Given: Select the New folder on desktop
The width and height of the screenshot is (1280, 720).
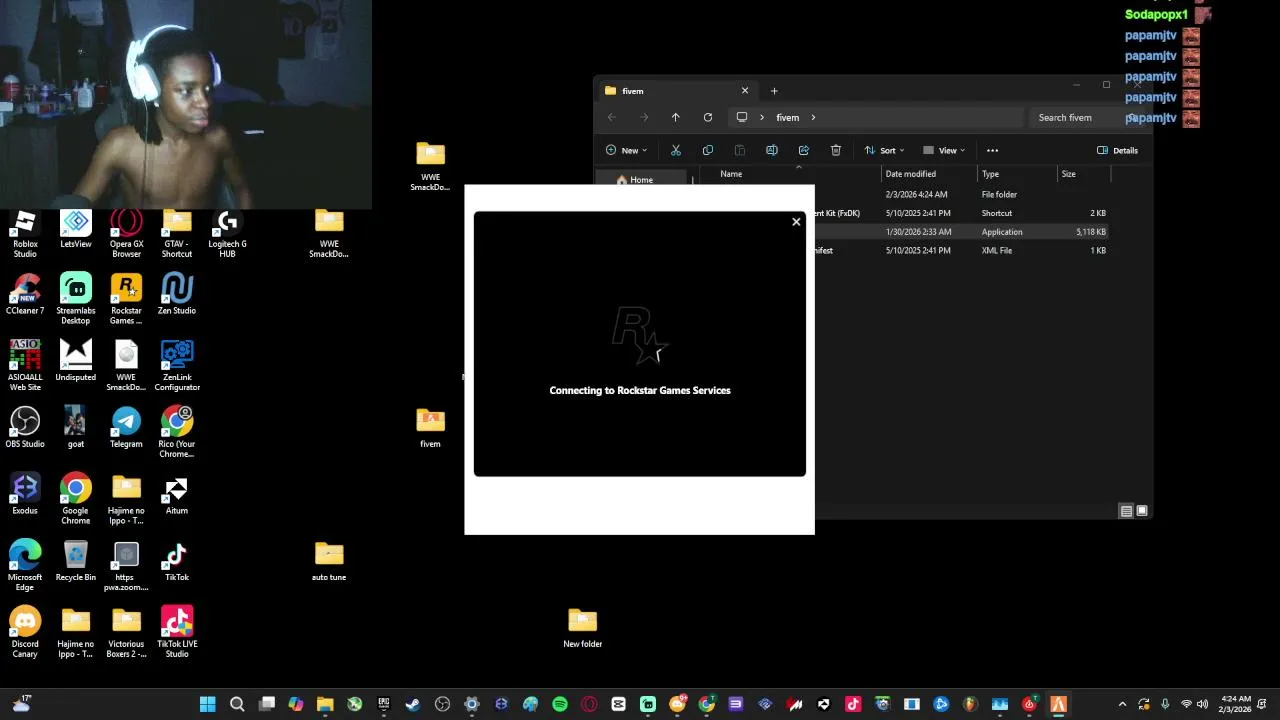Looking at the screenshot, I should click(582, 629).
